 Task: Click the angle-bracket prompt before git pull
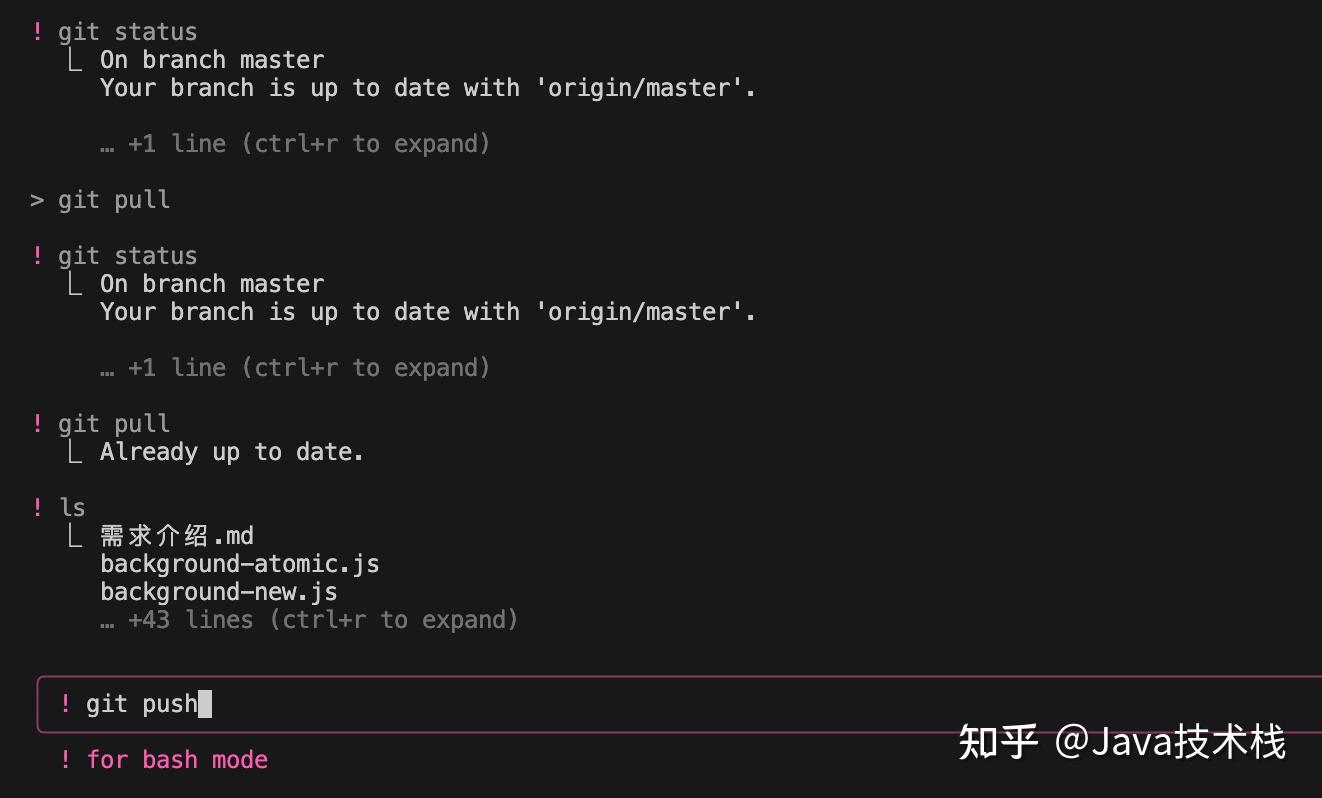pos(37,200)
